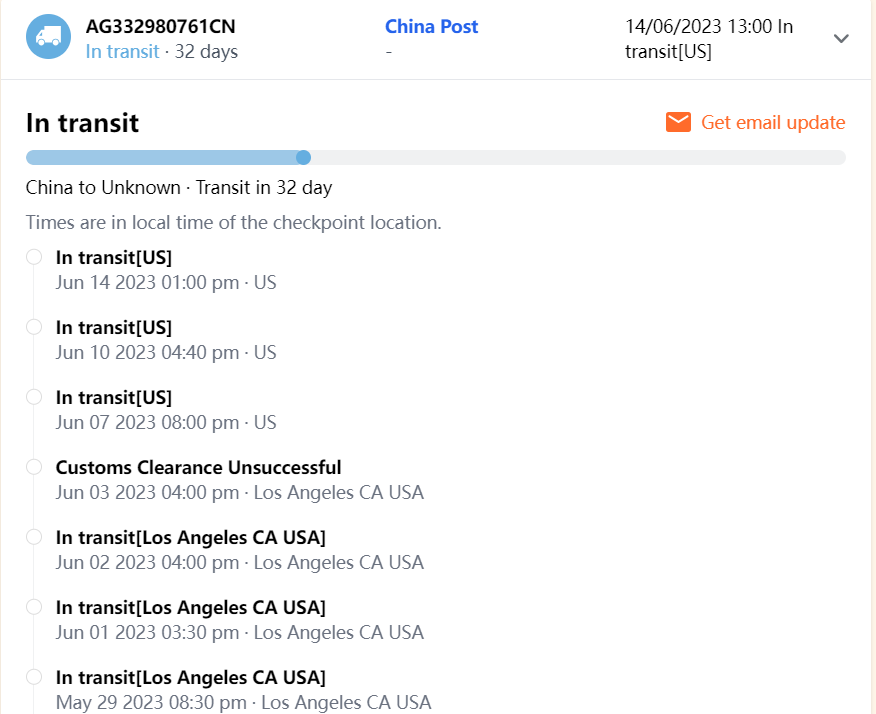876x714 pixels.
Task: Select the Jun 02 2023 checkpoint marker
Action: [x=34, y=537]
